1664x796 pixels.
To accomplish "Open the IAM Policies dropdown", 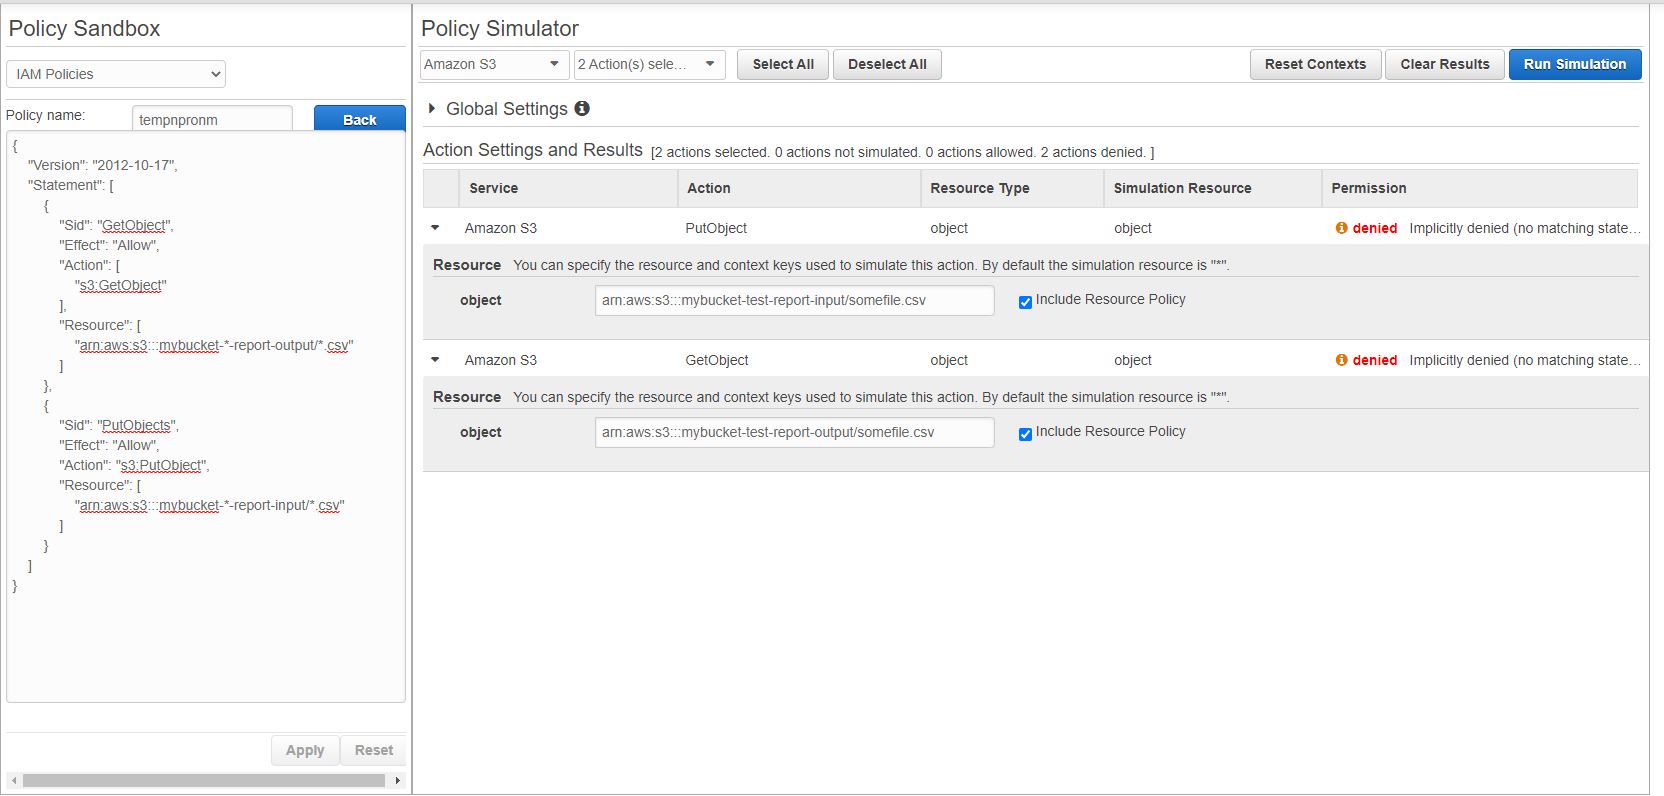I will click(x=116, y=74).
